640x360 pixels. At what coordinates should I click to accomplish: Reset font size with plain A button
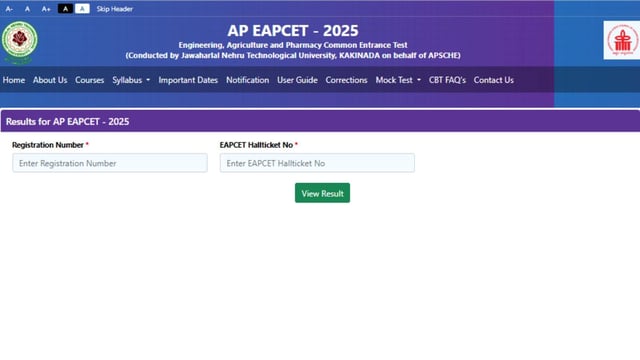(27, 9)
